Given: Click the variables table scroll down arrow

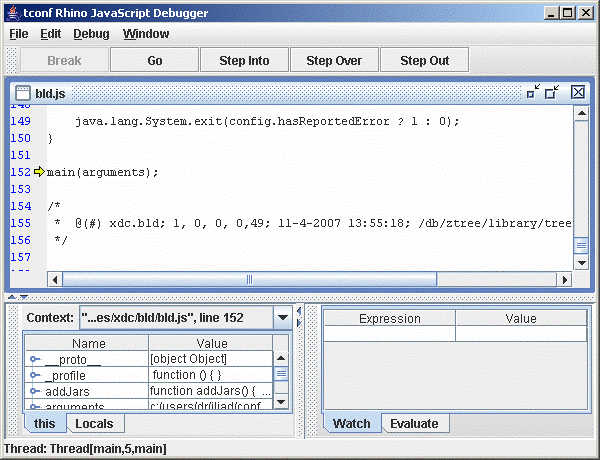Looking at the screenshot, I should [281, 401].
